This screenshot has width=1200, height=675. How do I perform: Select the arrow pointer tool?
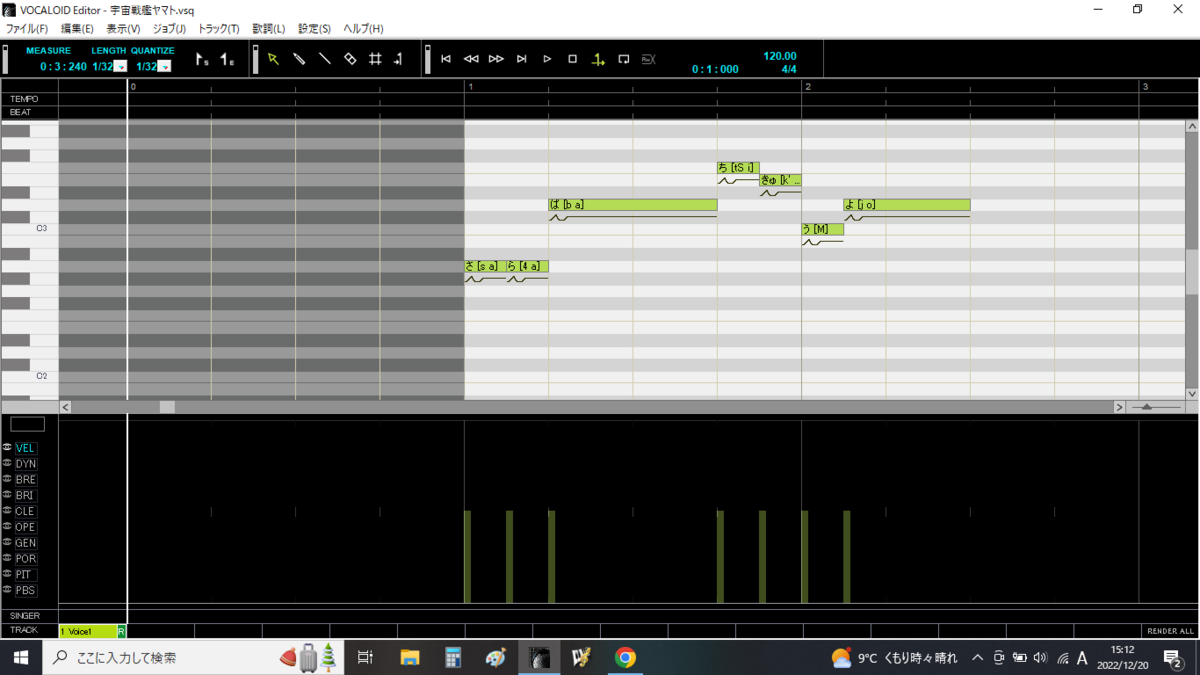pos(273,59)
